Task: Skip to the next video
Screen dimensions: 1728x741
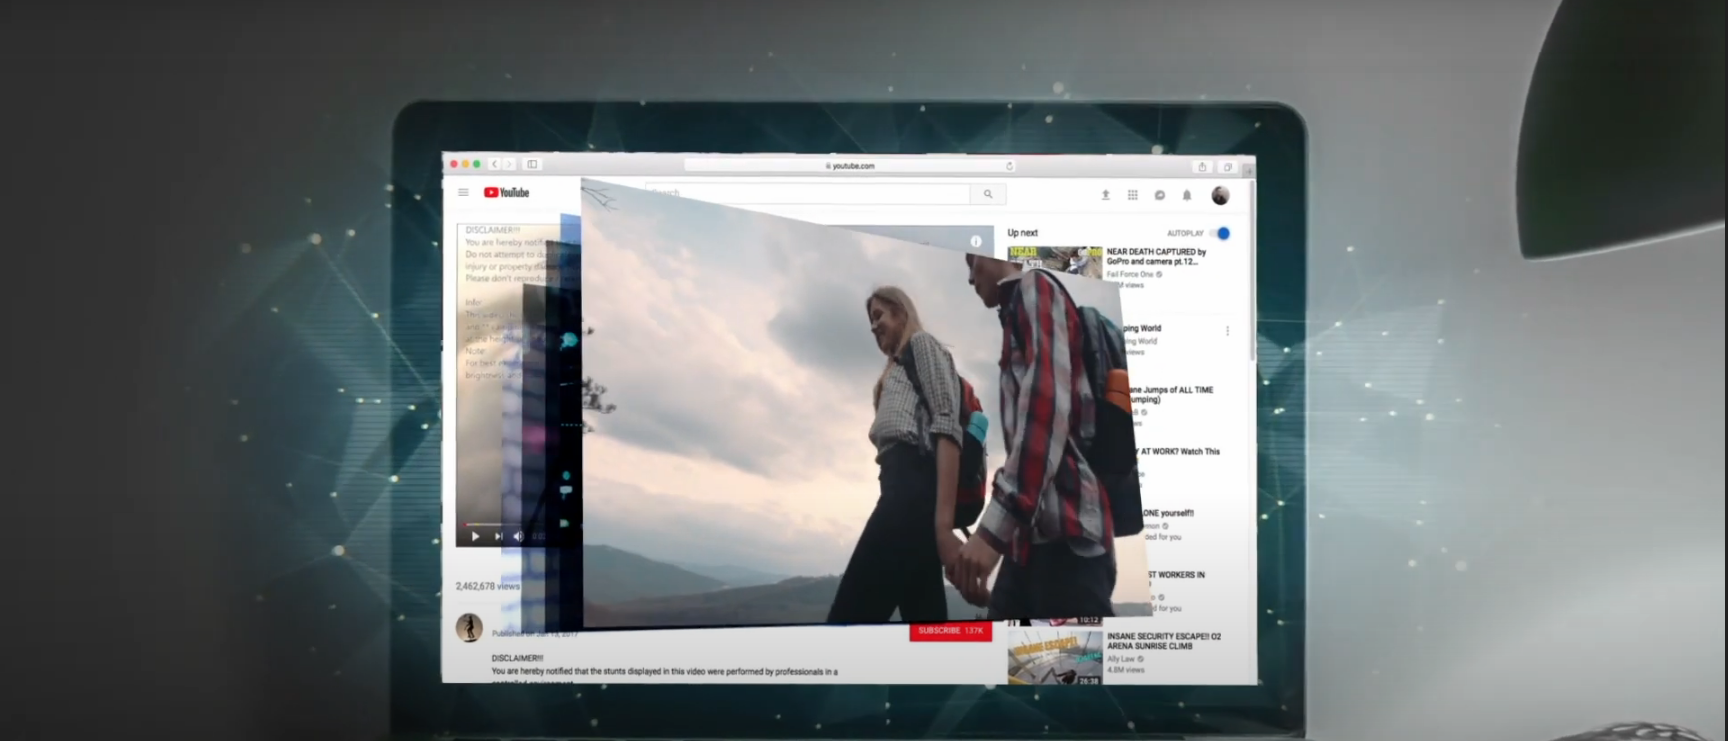Action: 498,536
